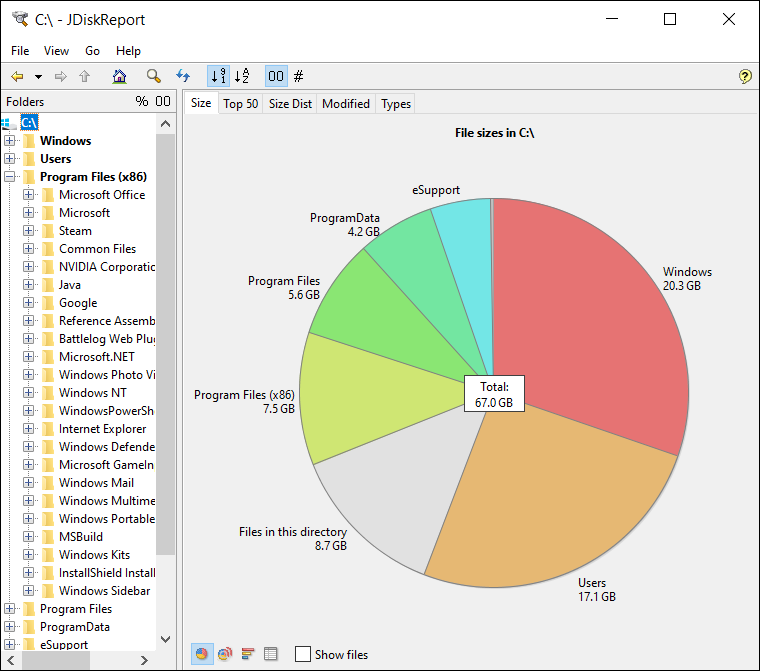This screenshot has width=760, height=671.
Task: Open the back history dropdown arrow
Action: pos(38,77)
